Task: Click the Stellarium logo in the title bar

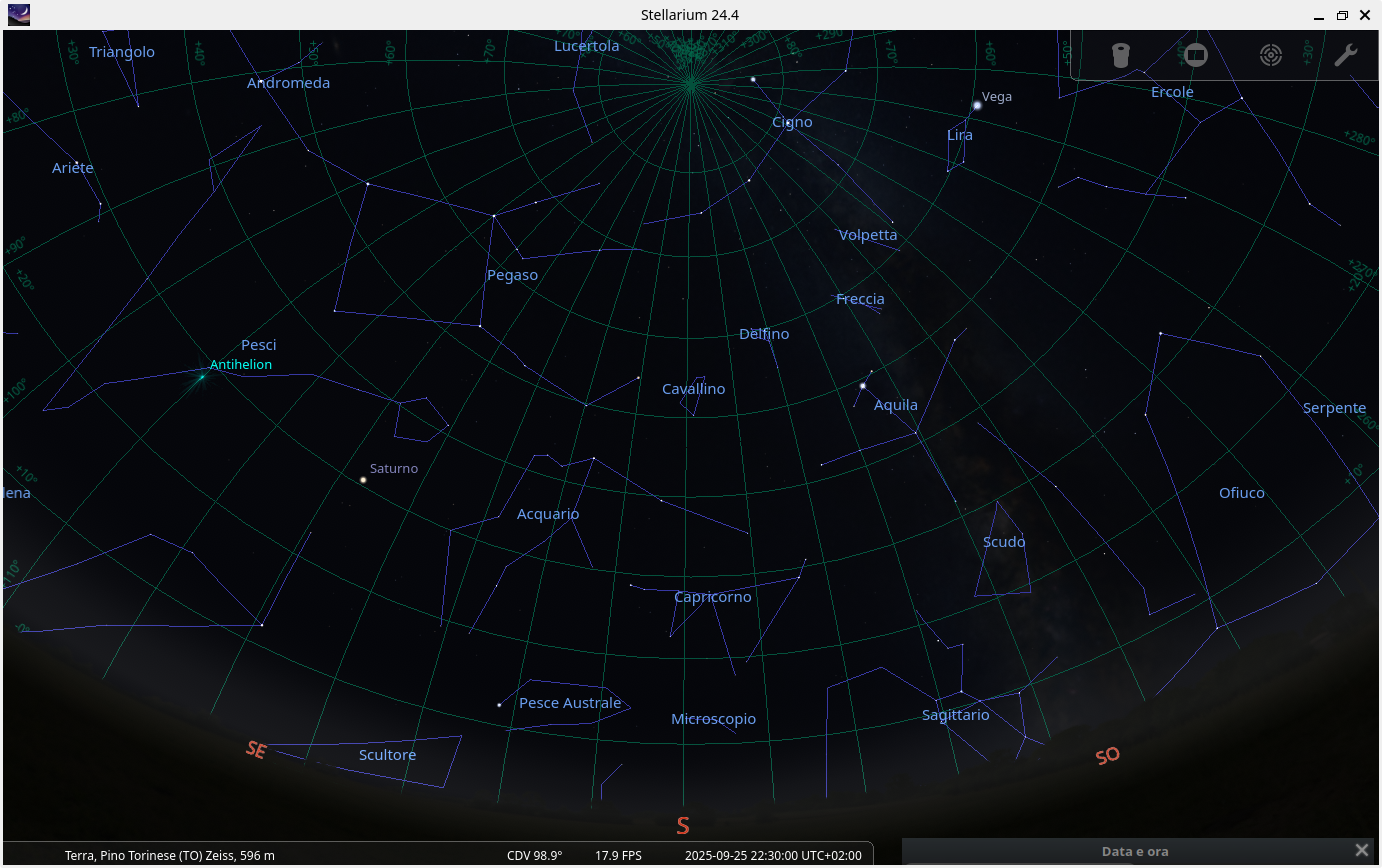Action: click(x=18, y=14)
